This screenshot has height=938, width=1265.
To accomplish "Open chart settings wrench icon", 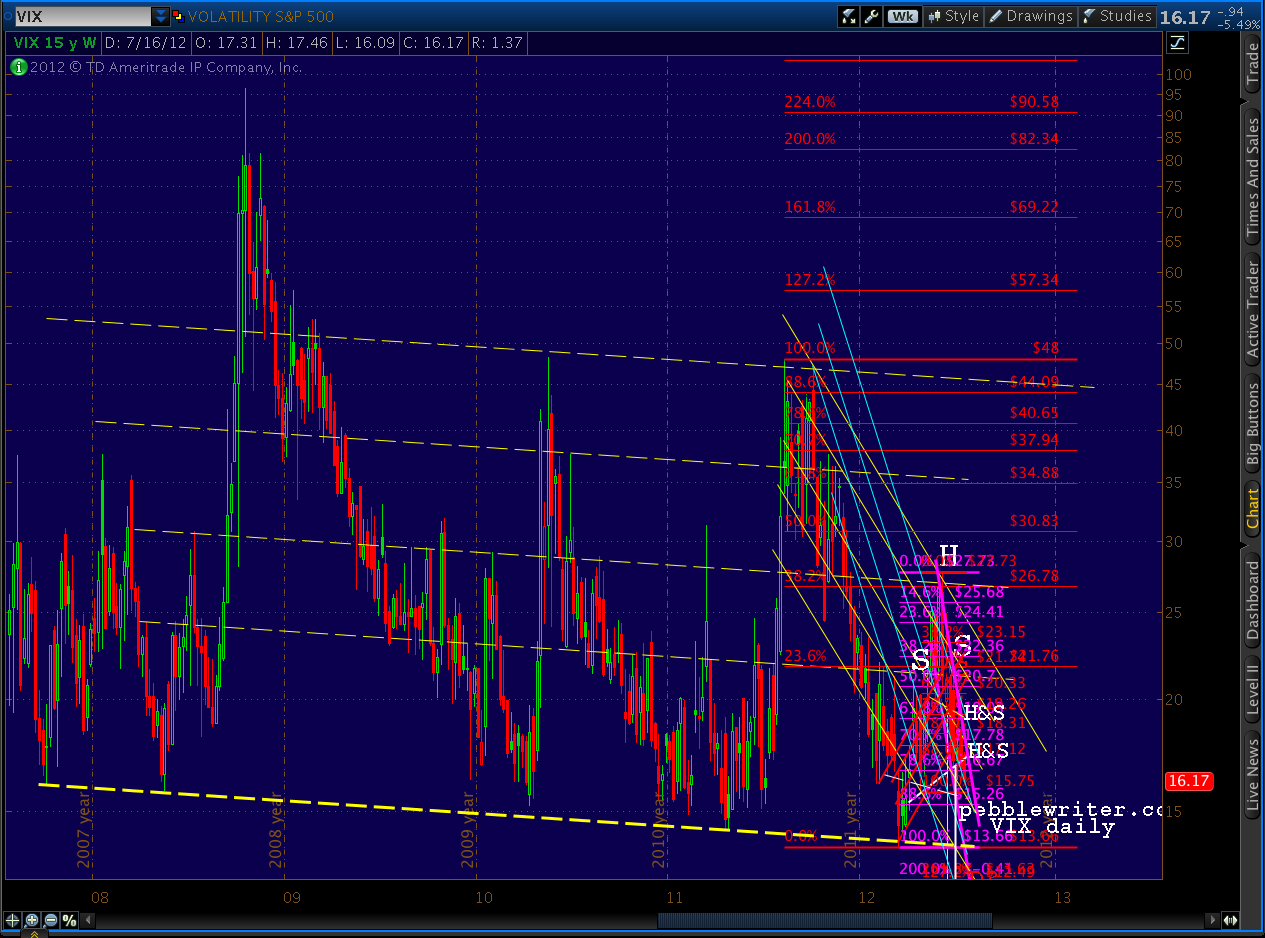I will 872,16.
